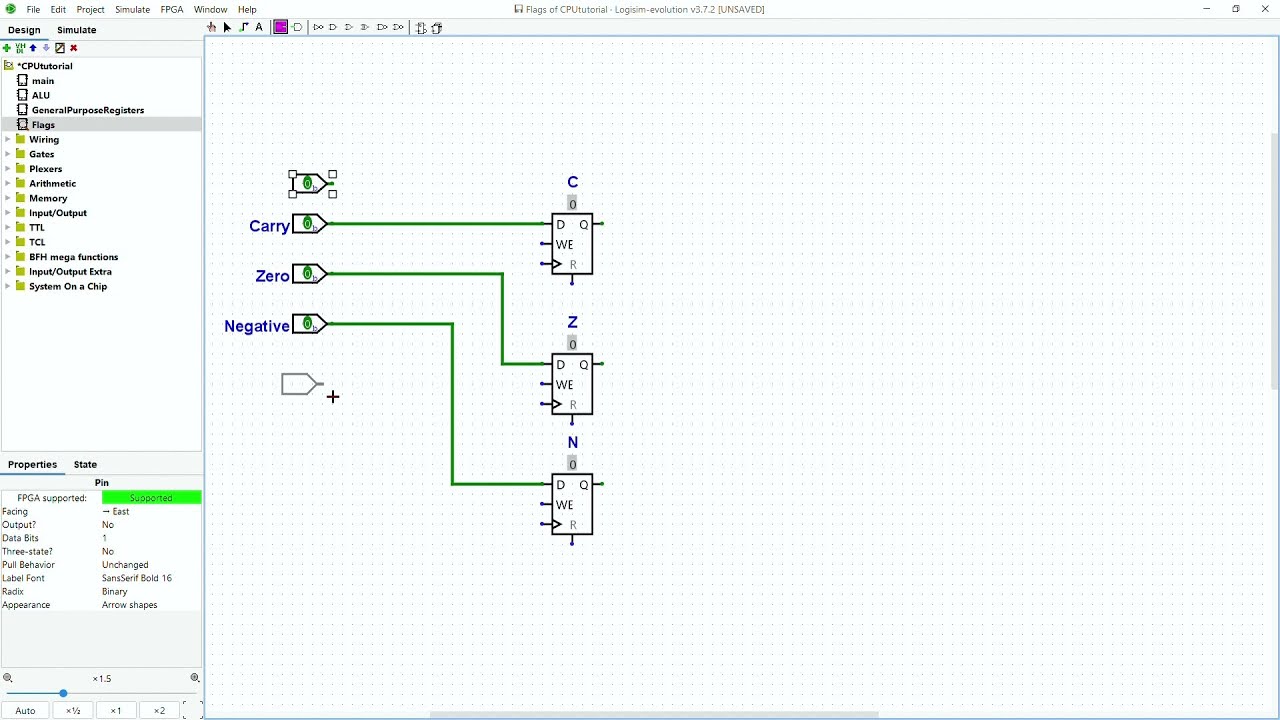This screenshot has height=720, width=1280.
Task: Move circuit up with blue arrow
Action: 33,48
